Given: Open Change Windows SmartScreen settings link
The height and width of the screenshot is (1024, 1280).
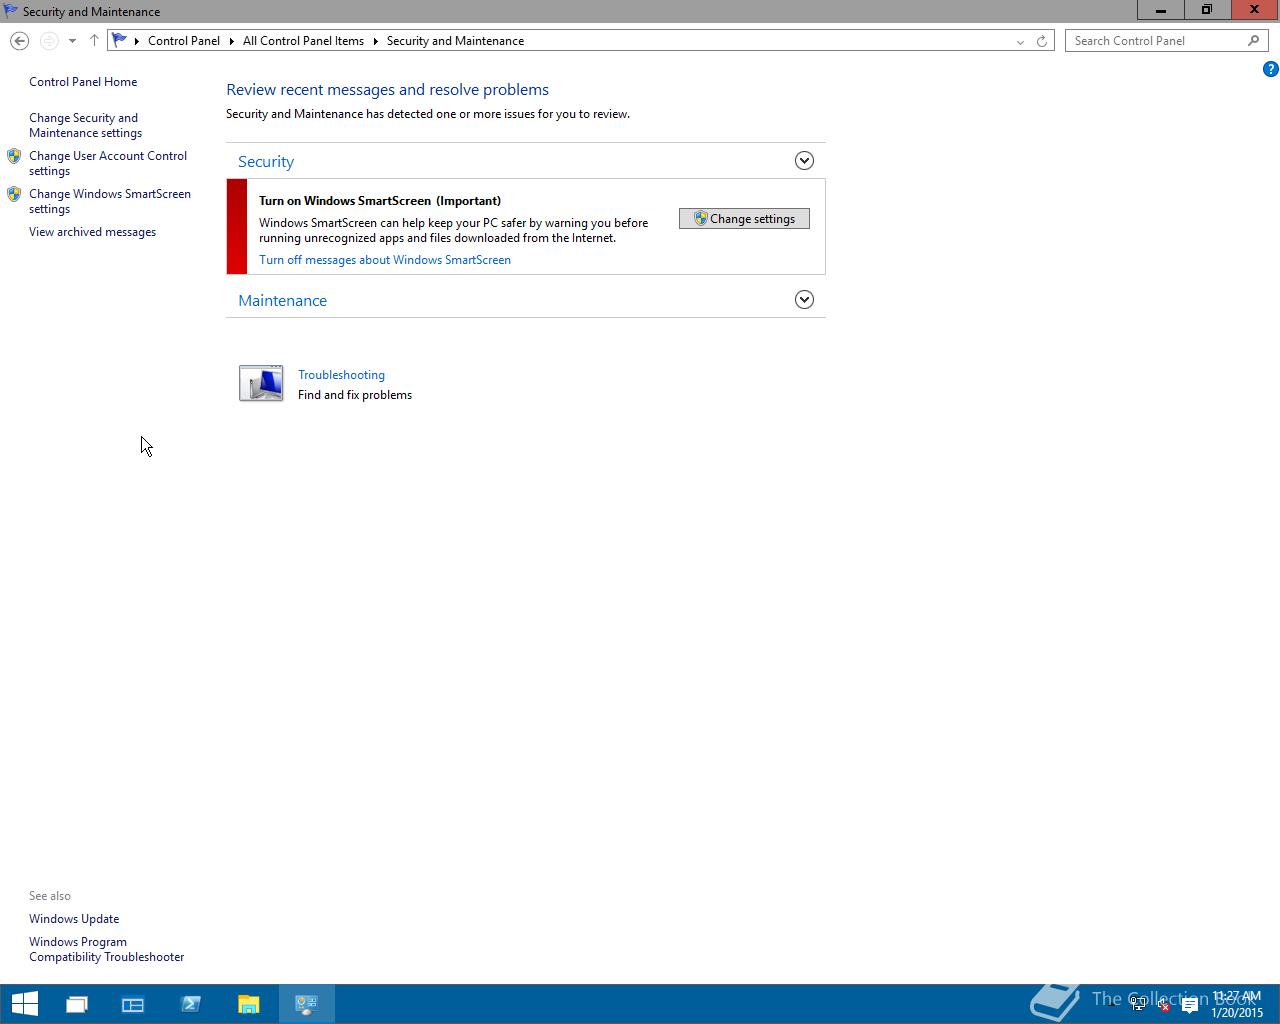Looking at the screenshot, I should point(110,201).
